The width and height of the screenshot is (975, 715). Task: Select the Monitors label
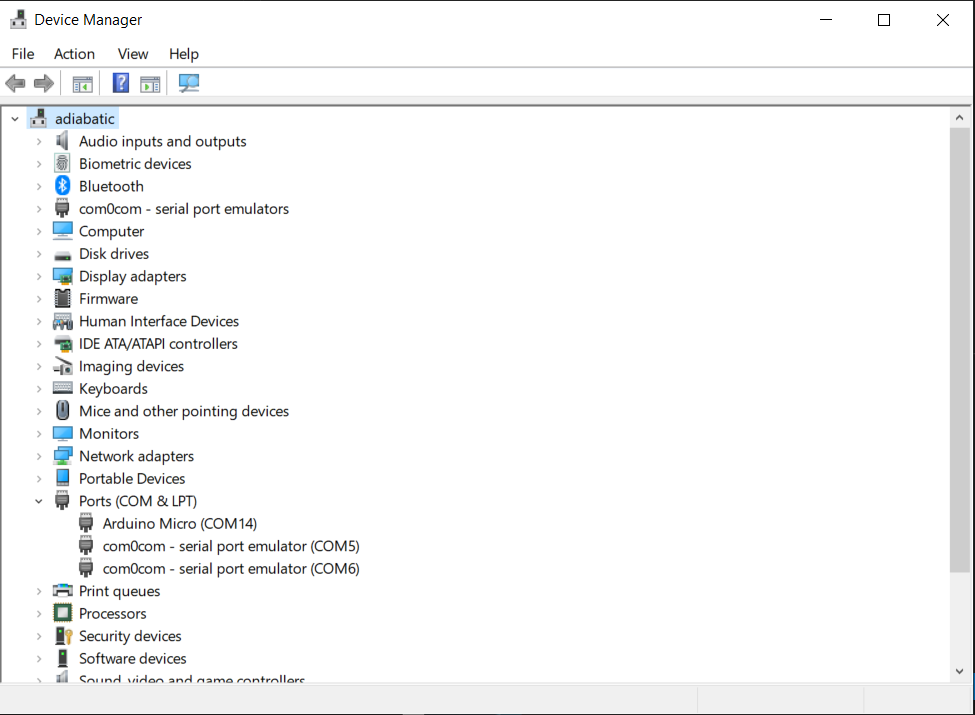(109, 433)
